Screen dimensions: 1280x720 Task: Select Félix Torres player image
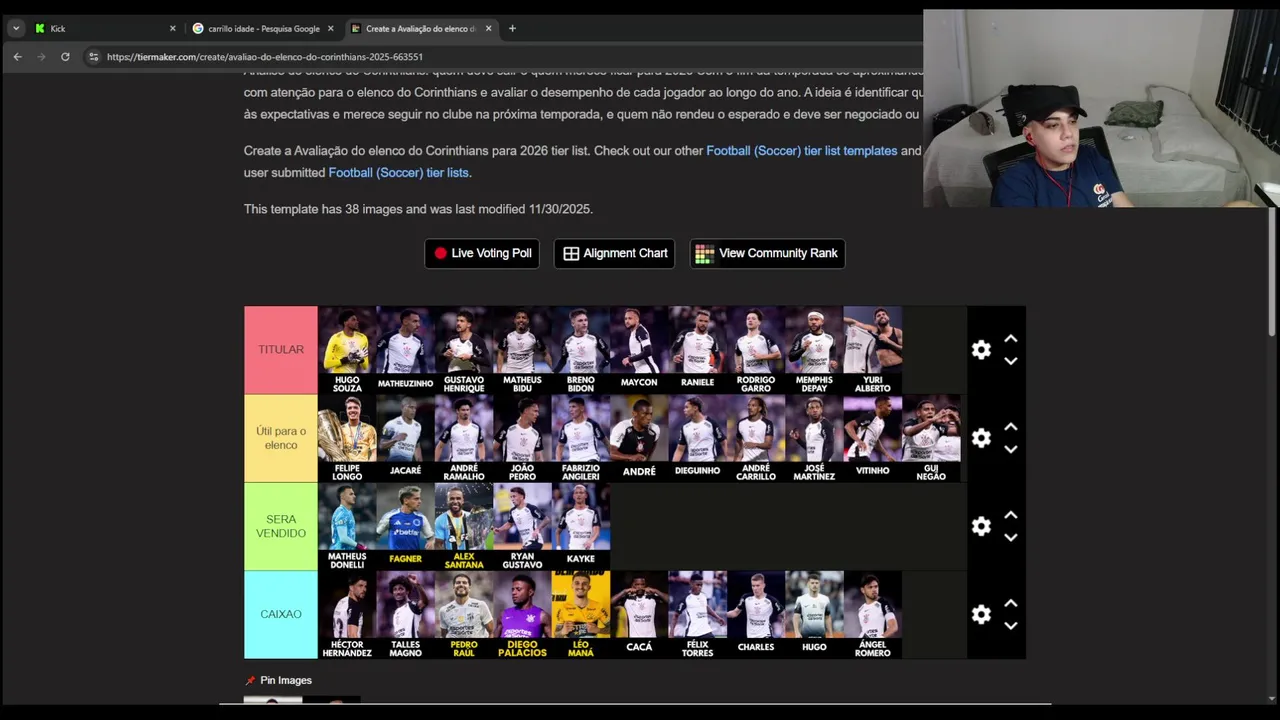[698, 614]
